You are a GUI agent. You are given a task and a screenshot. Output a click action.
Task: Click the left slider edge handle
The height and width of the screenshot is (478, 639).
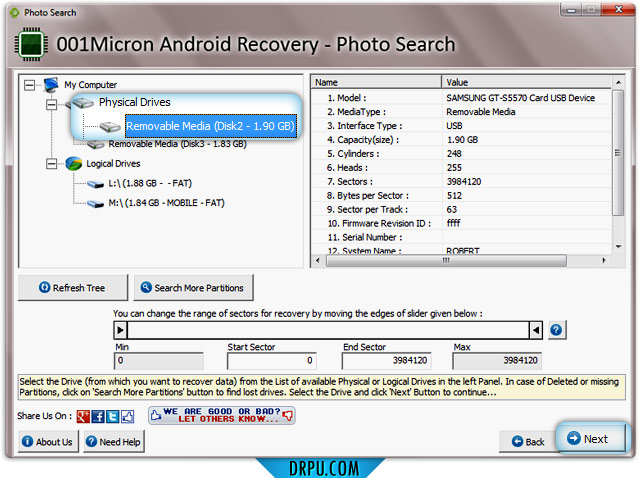pos(120,330)
